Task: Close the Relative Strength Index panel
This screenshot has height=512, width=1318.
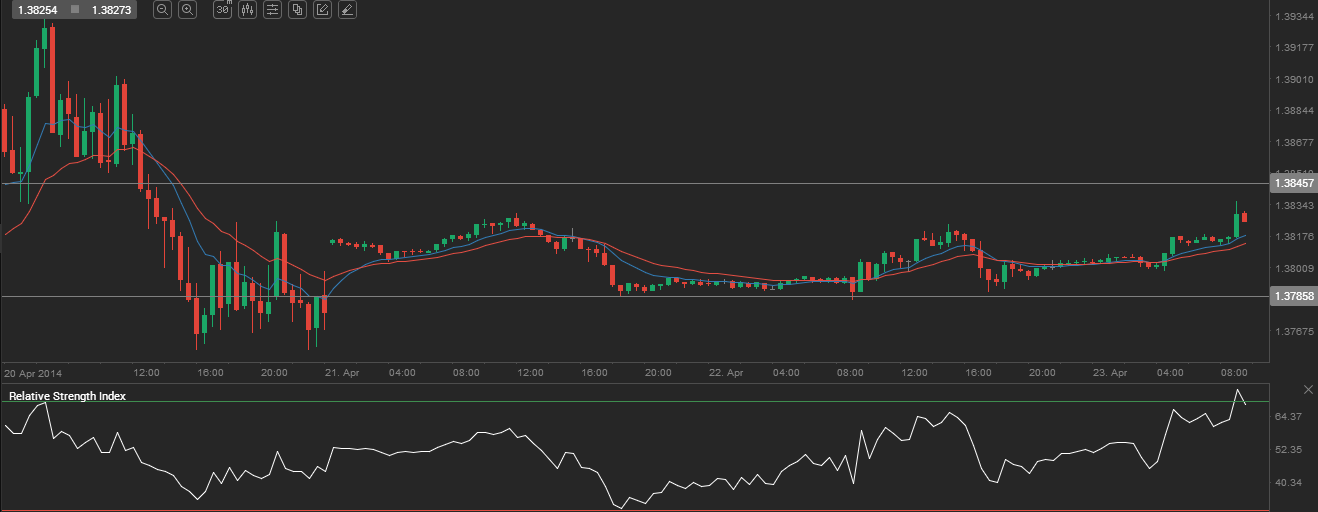Action: coord(1307,388)
